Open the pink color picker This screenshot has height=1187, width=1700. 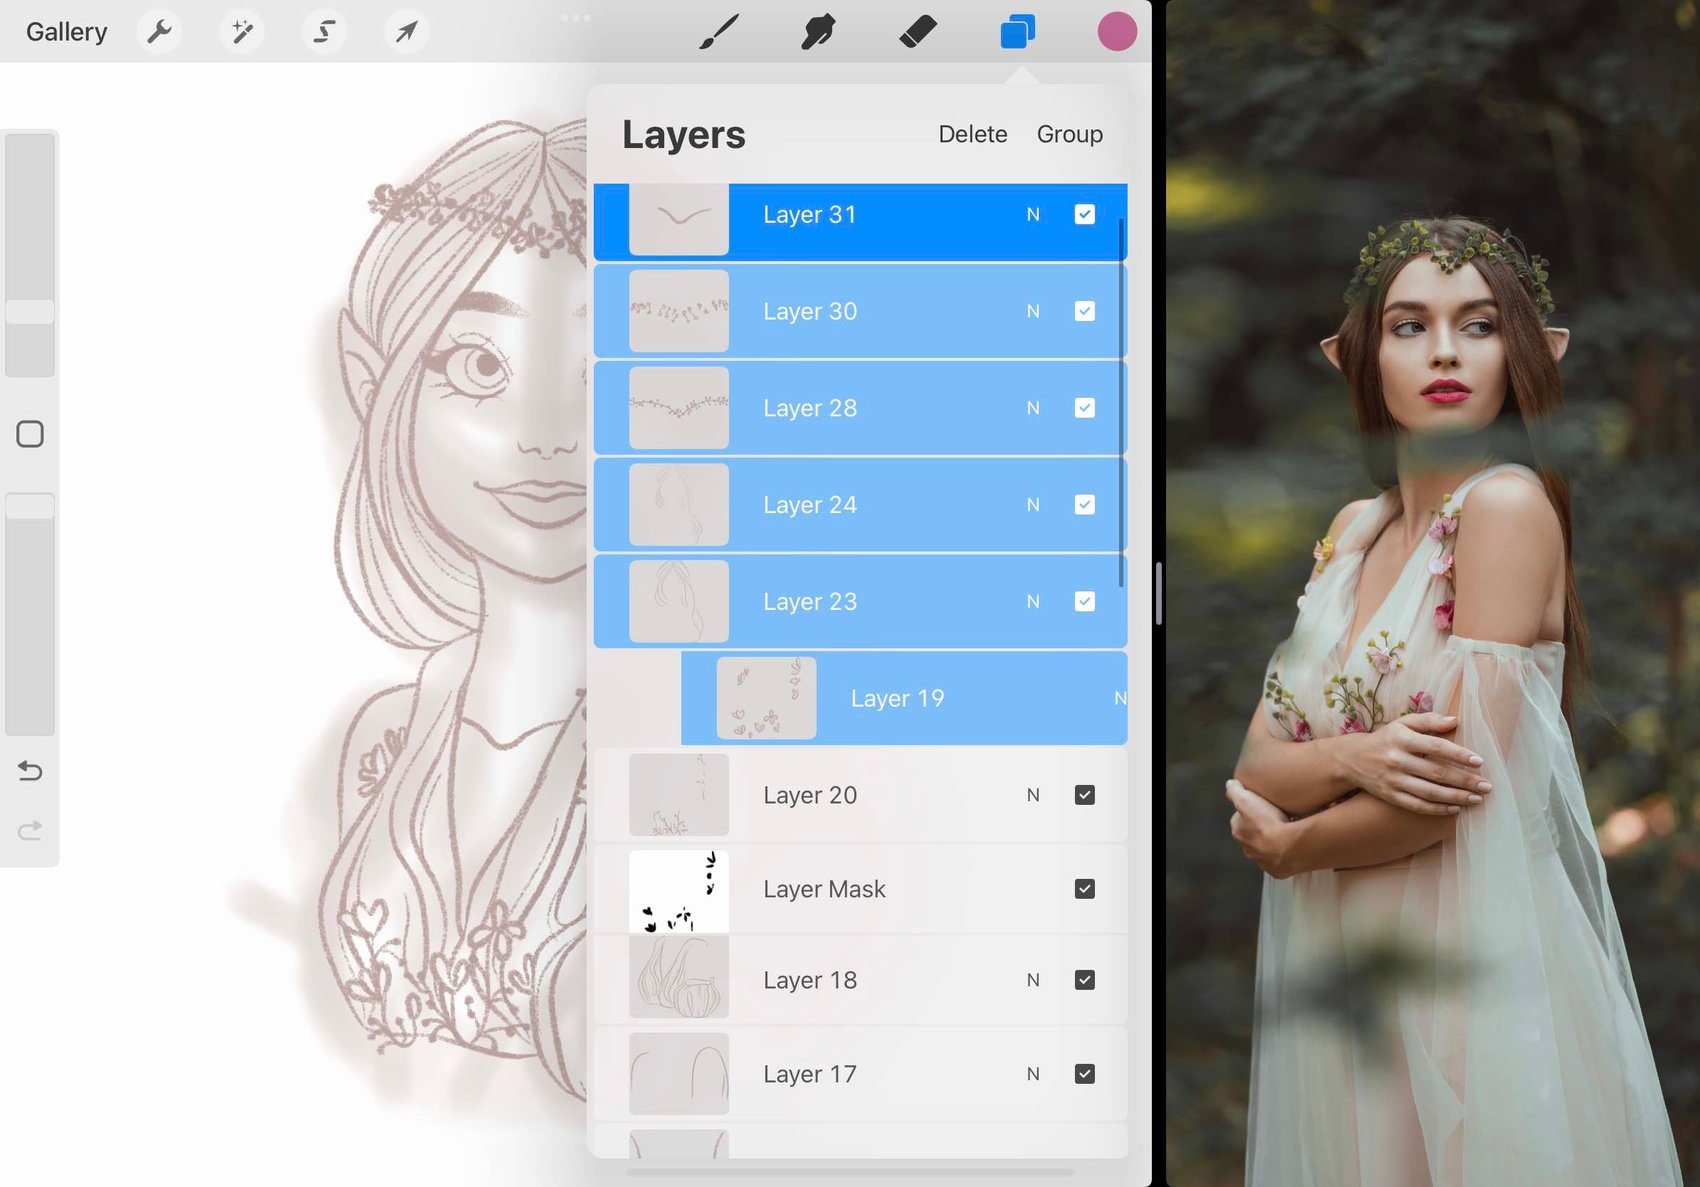pyautogui.click(x=1117, y=32)
